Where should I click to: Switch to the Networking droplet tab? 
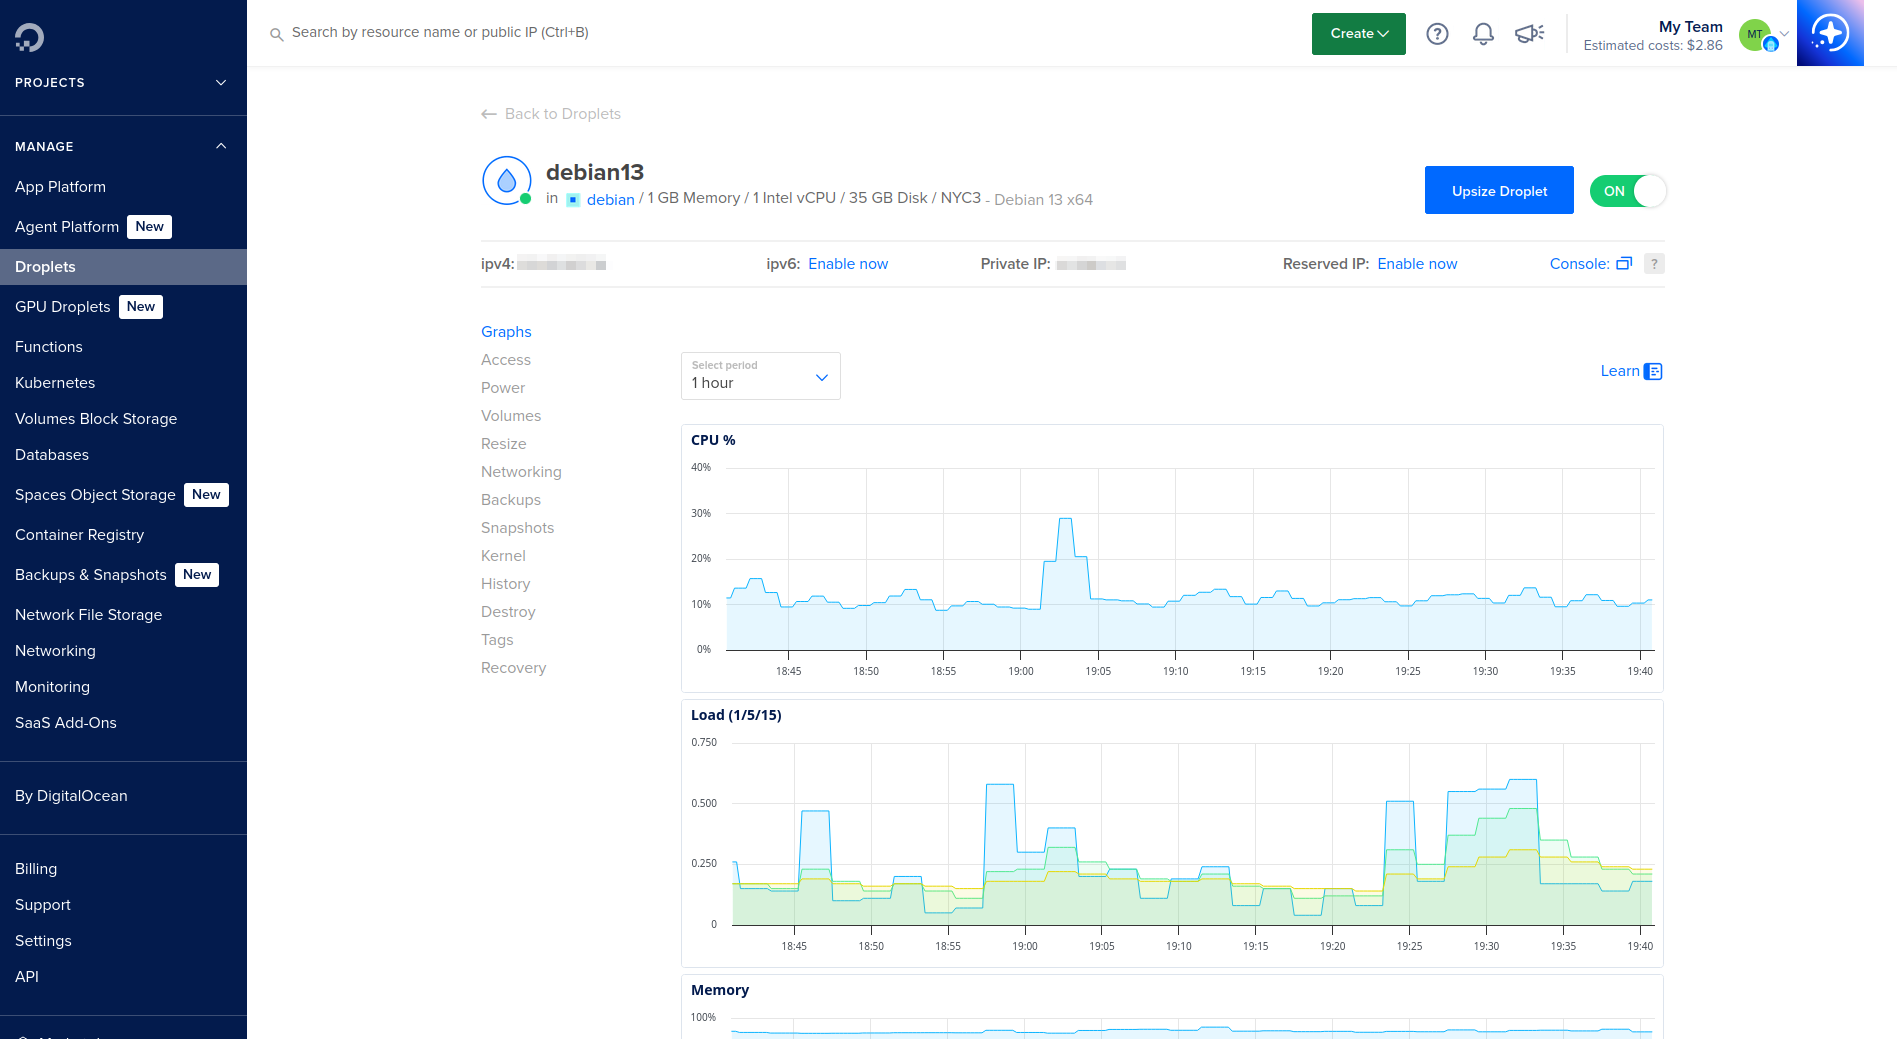click(x=521, y=472)
